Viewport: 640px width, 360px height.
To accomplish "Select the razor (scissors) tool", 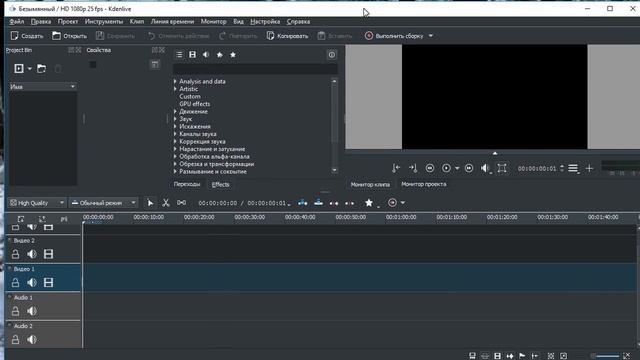I will pos(166,203).
